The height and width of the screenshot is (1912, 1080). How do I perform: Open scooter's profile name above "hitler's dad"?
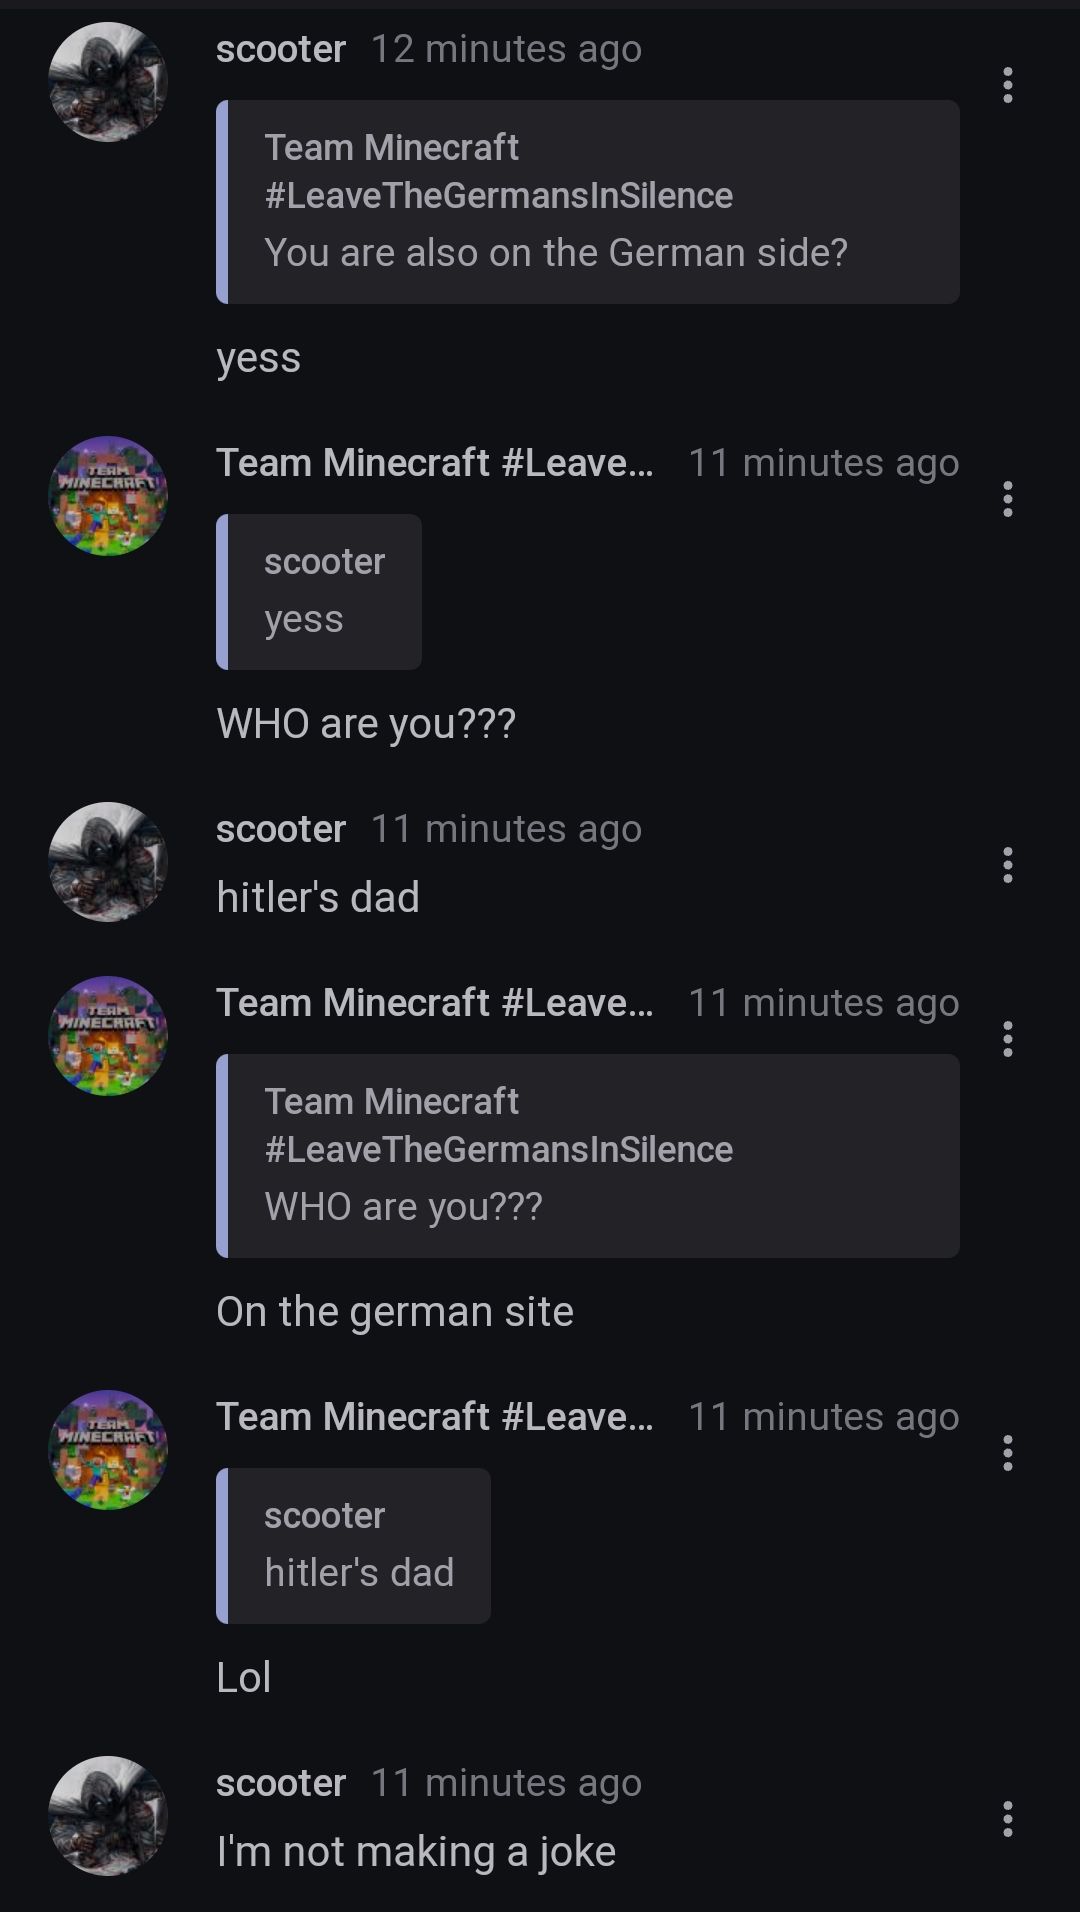tap(281, 829)
